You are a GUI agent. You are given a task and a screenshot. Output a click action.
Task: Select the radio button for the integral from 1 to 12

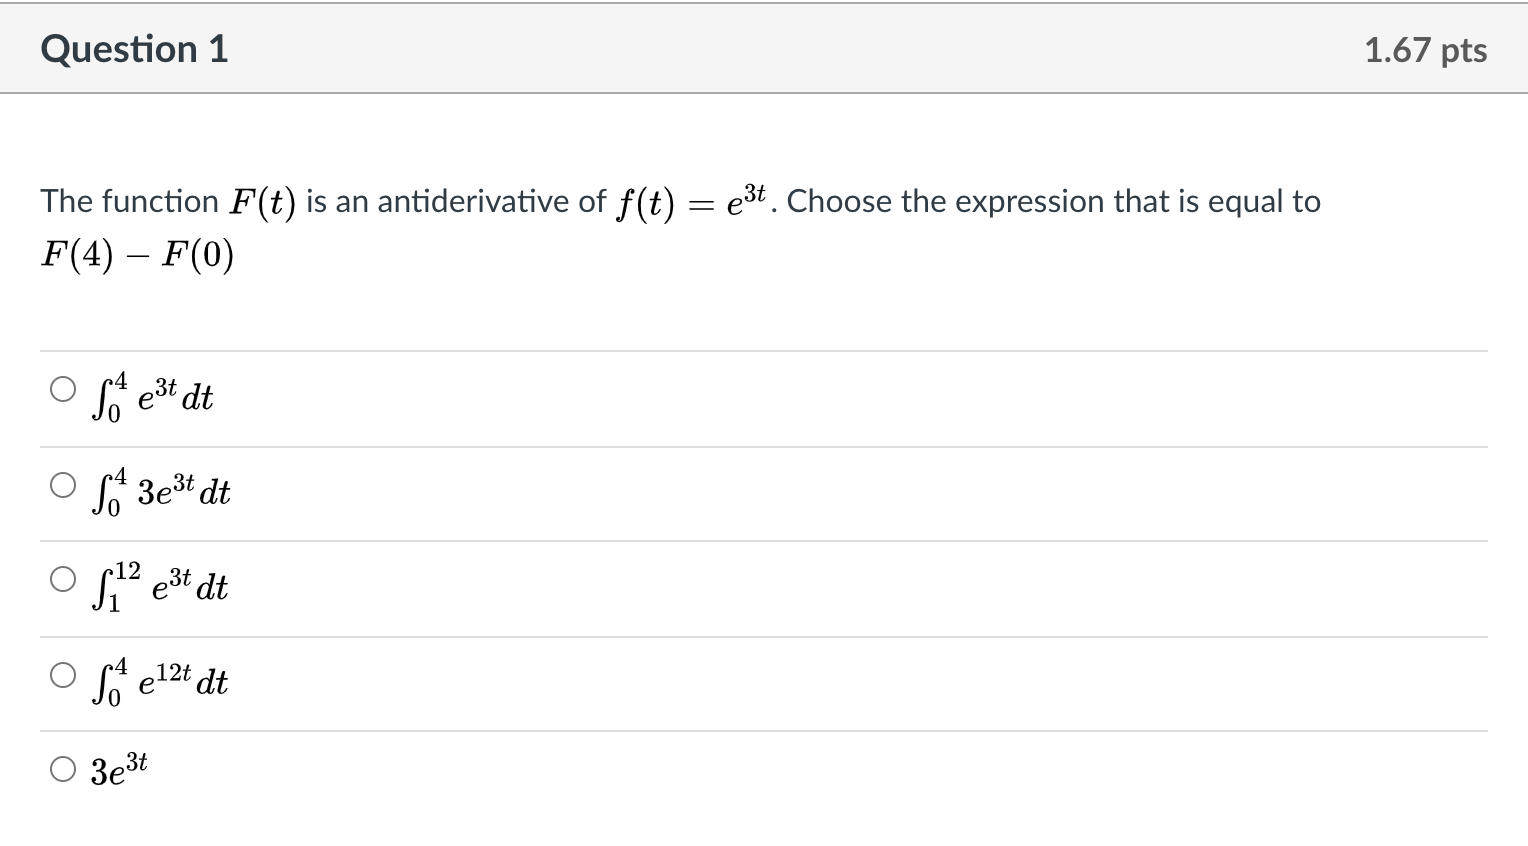[63, 579]
